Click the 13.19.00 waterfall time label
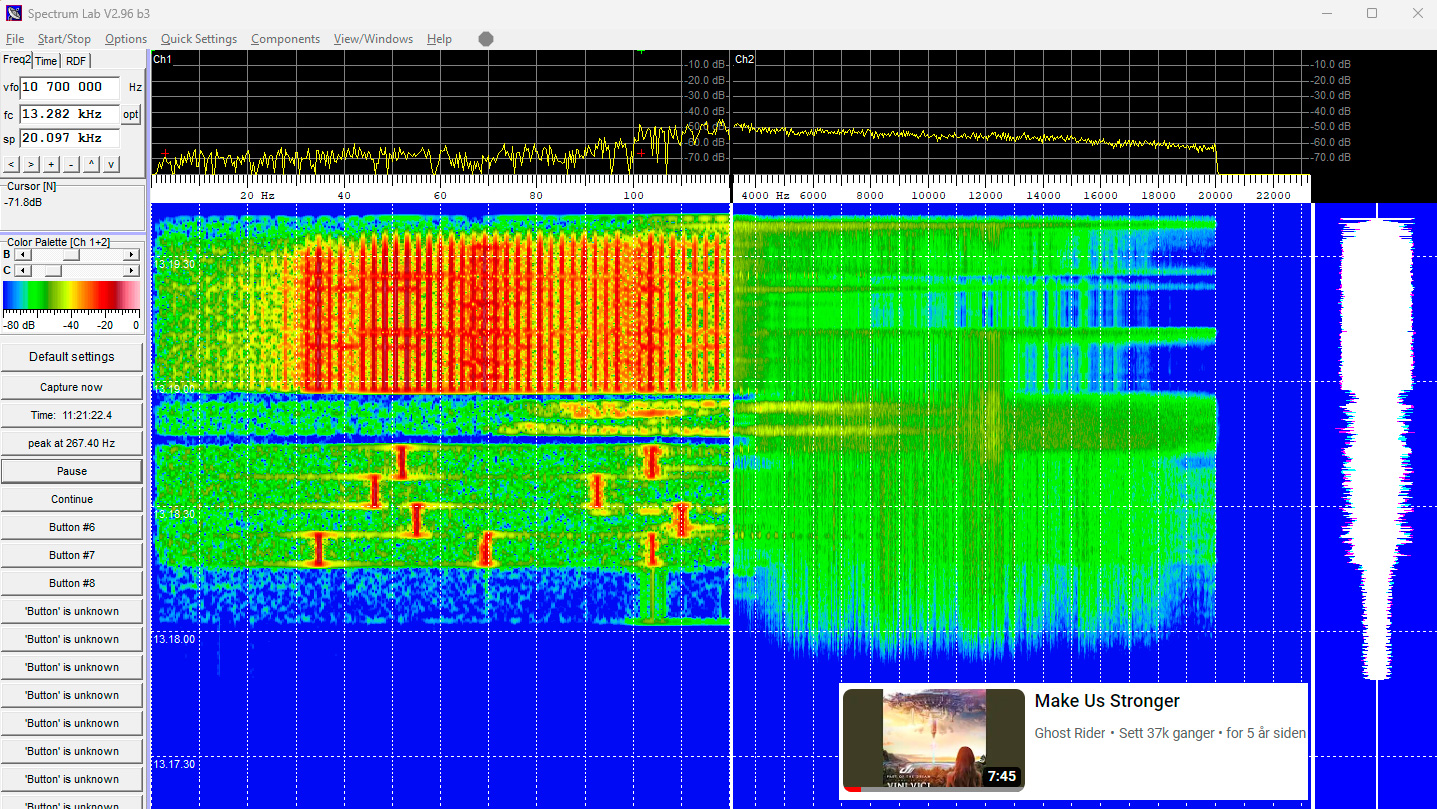The width and height of the screenshot is (1437, 809). pos(173,388)
